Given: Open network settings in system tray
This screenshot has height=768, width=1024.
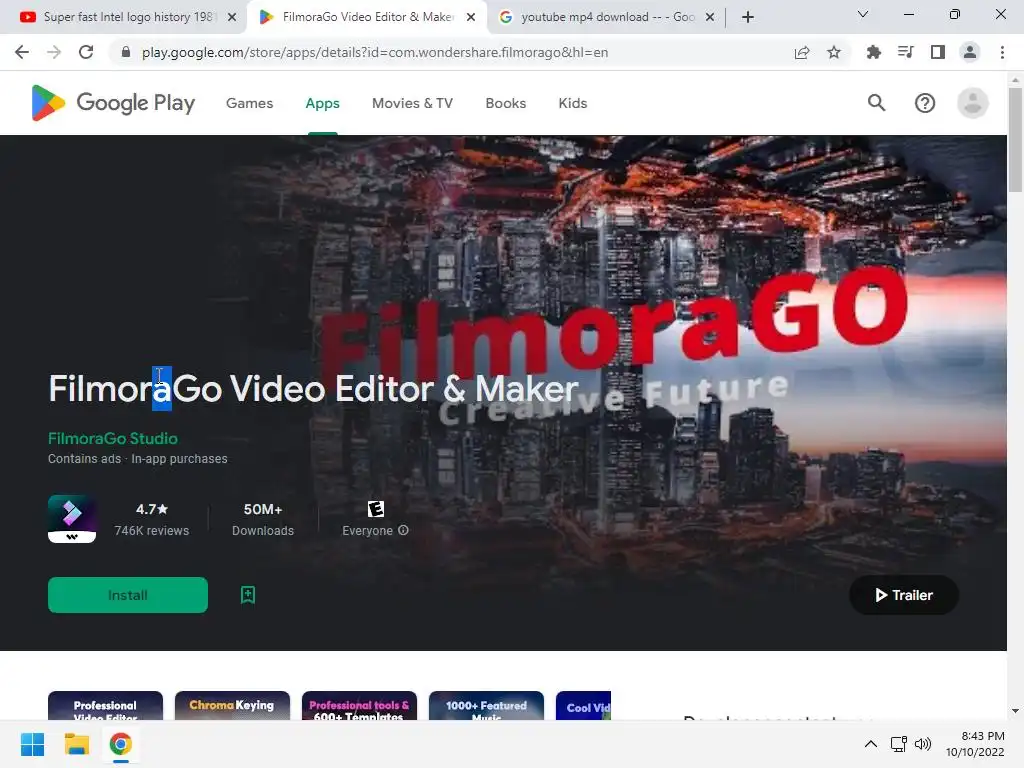Looking at the screenshot, I should tap(899, 744).
